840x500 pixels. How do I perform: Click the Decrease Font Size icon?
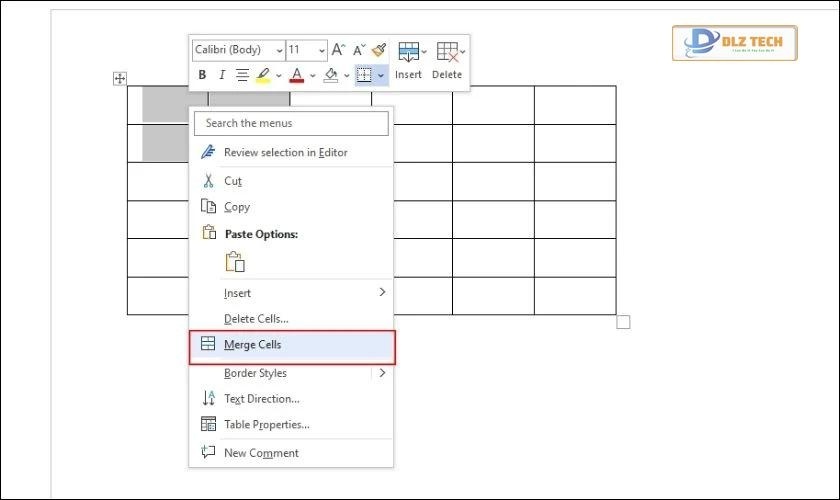click(358, 49)
